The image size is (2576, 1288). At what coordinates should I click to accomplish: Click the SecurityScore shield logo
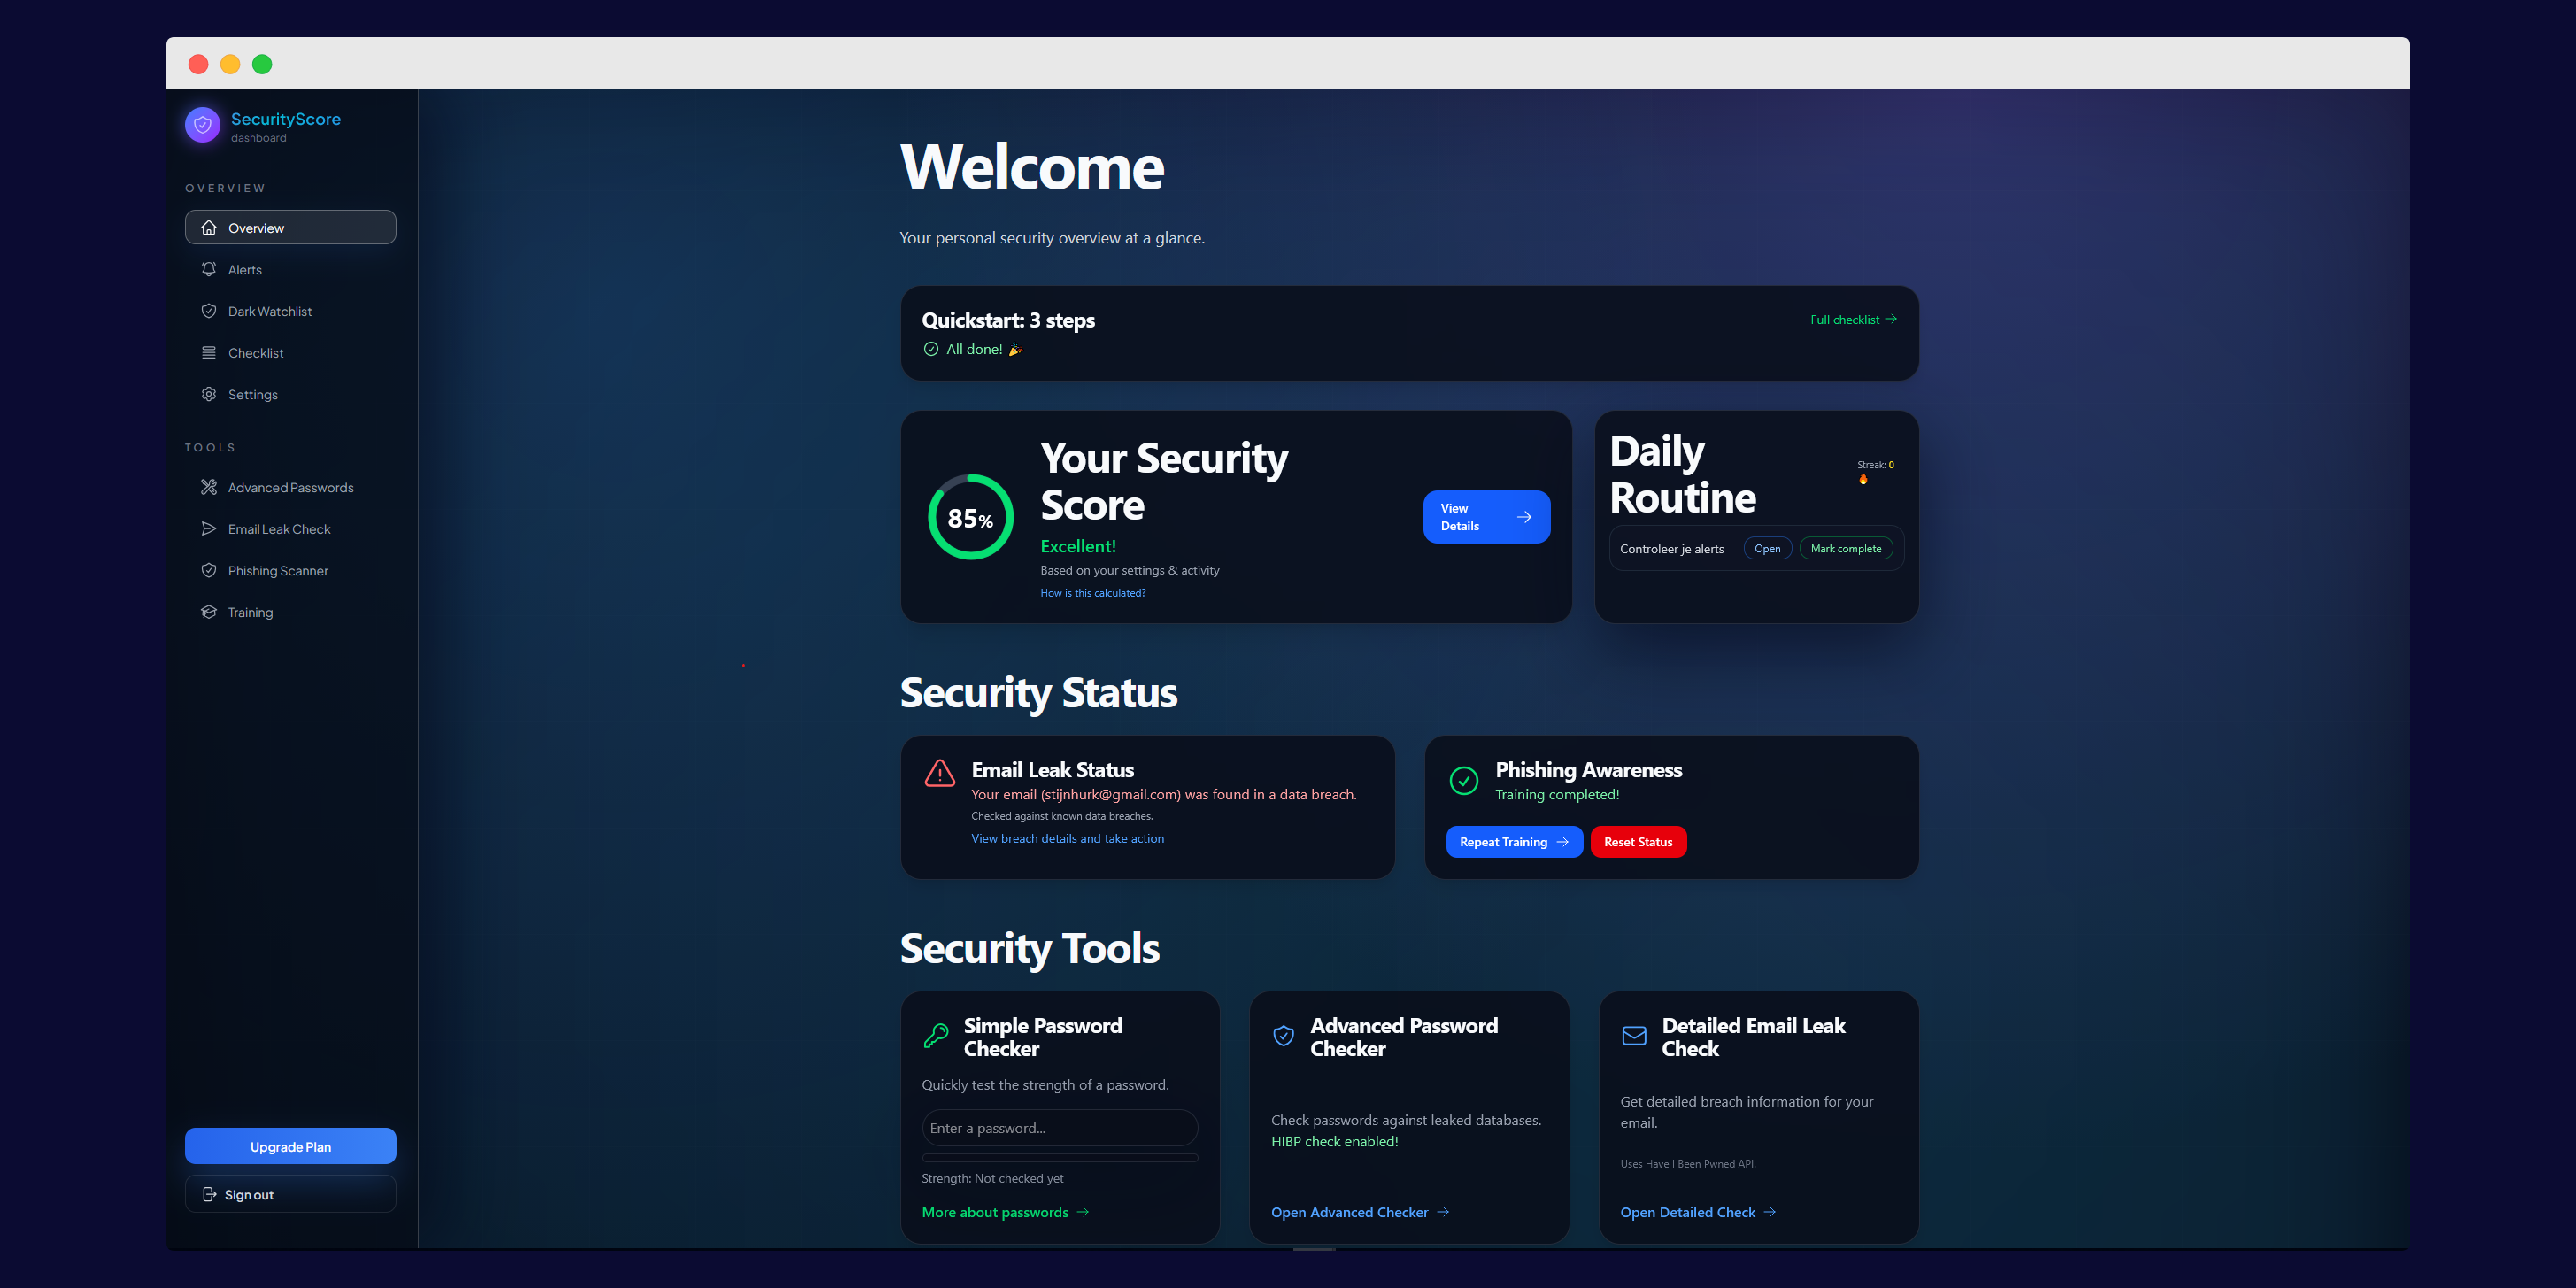(x=202, y=124)
